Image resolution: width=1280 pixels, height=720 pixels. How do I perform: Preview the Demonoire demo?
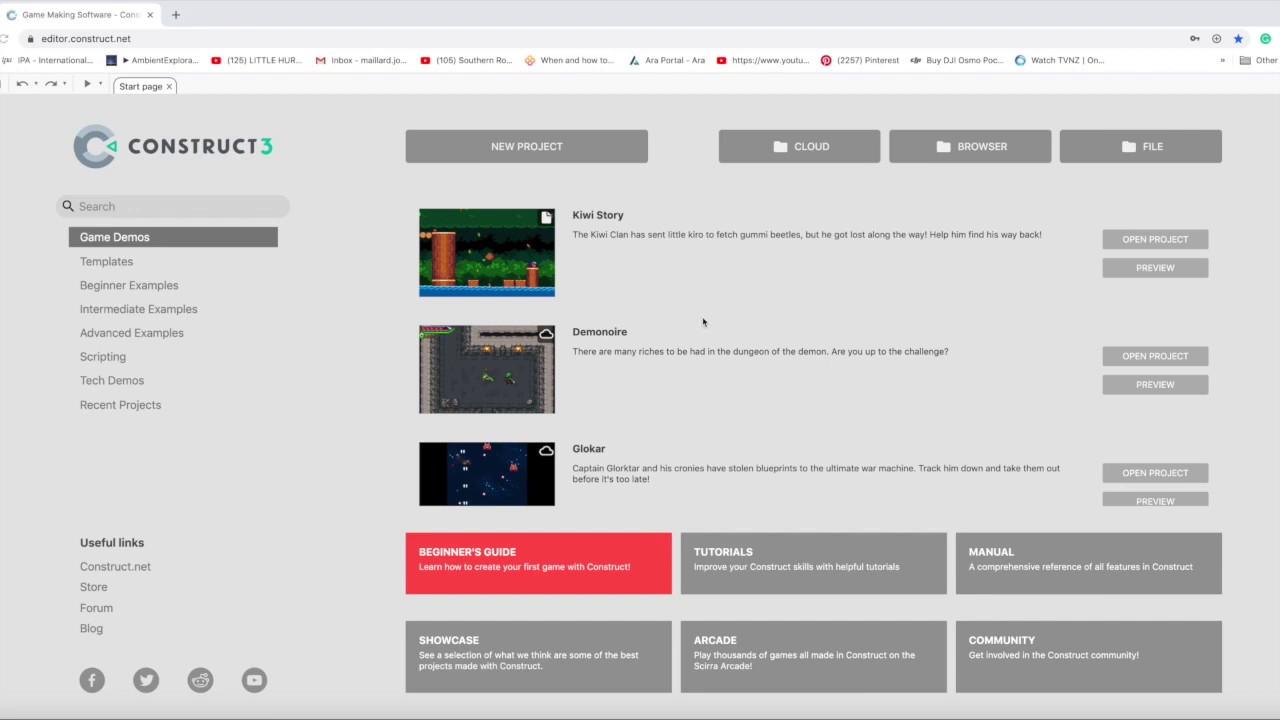click(1155, 385)
